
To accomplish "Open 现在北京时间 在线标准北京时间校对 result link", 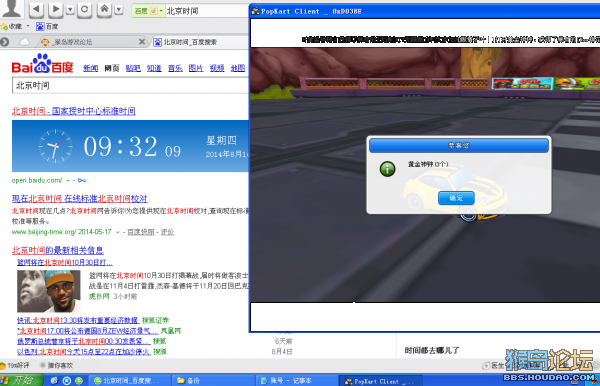I will (80, 199).
